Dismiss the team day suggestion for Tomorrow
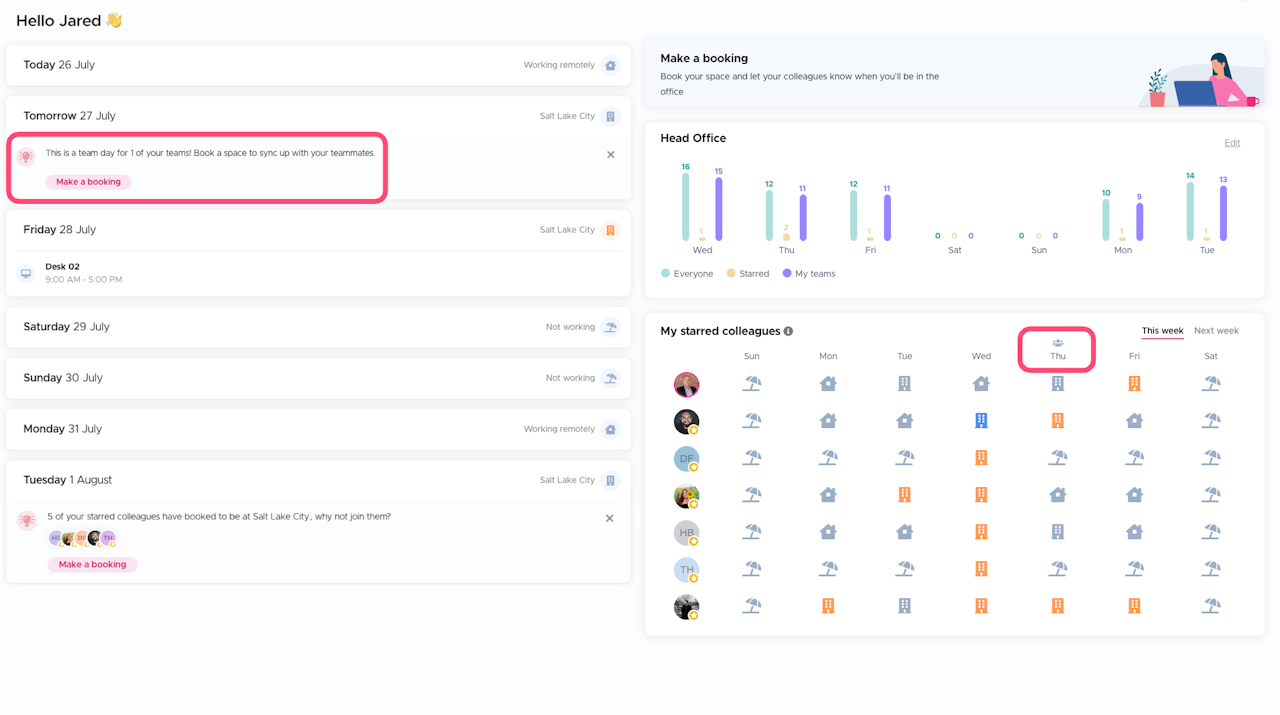 [611, 155]
